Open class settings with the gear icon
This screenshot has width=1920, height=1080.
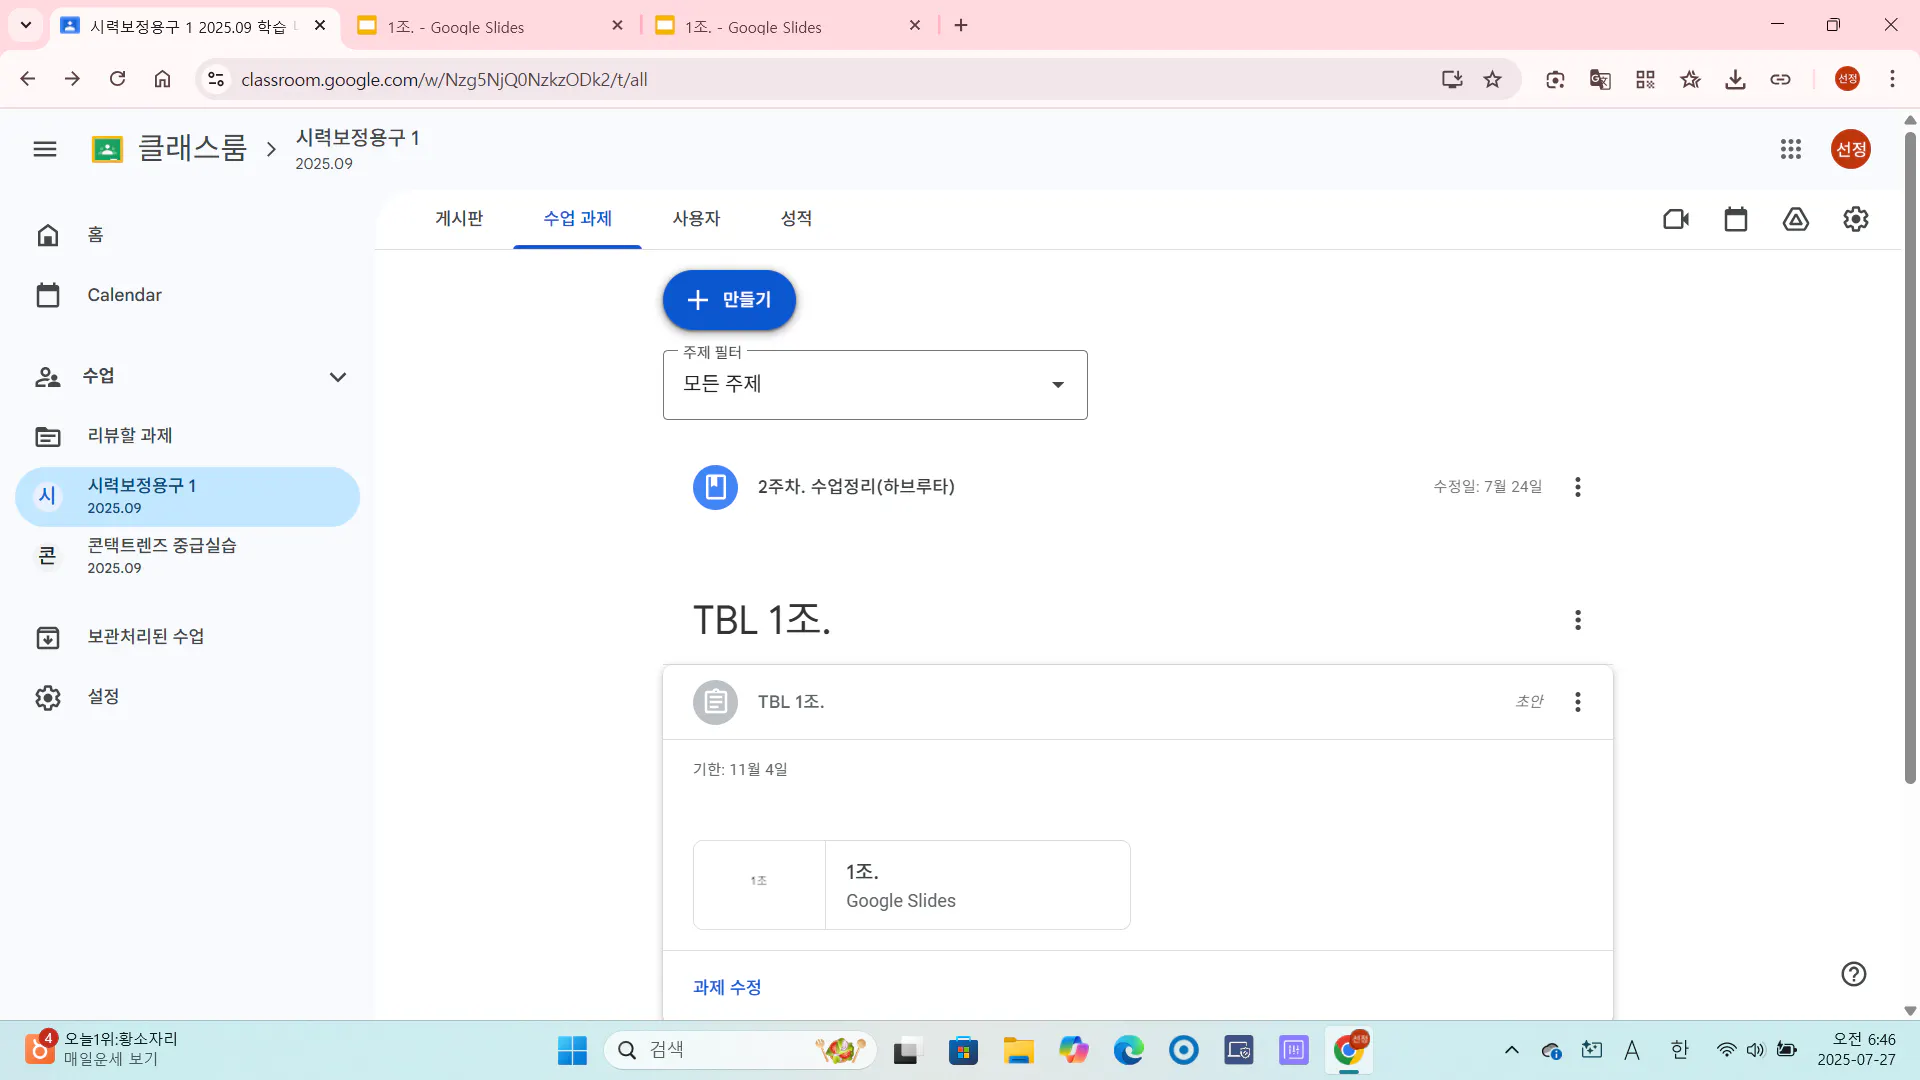point(1855,219)
